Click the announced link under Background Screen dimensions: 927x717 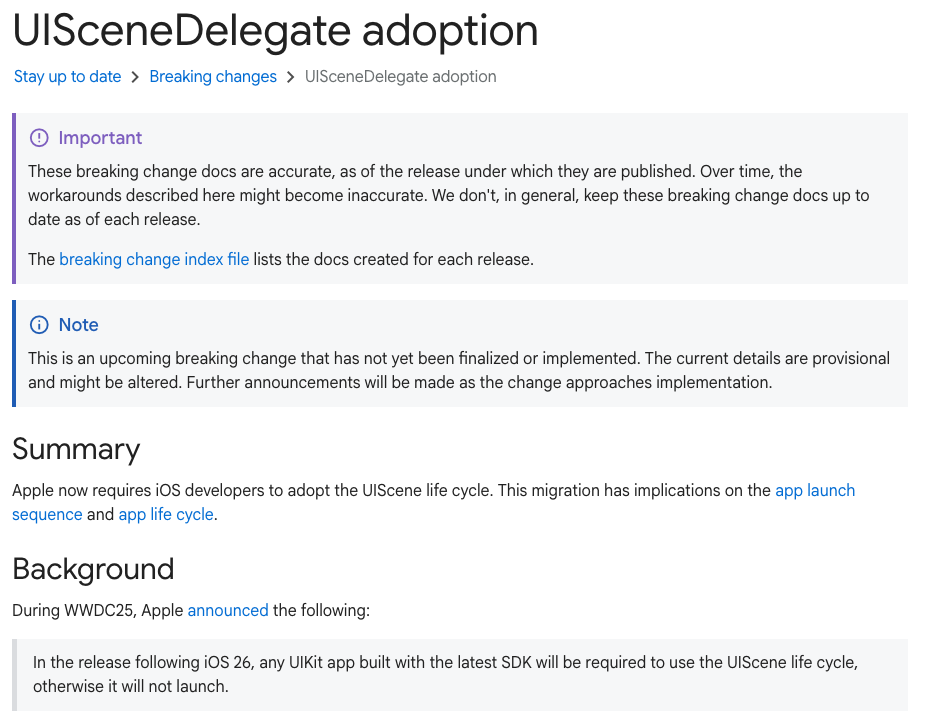[228, 610]
